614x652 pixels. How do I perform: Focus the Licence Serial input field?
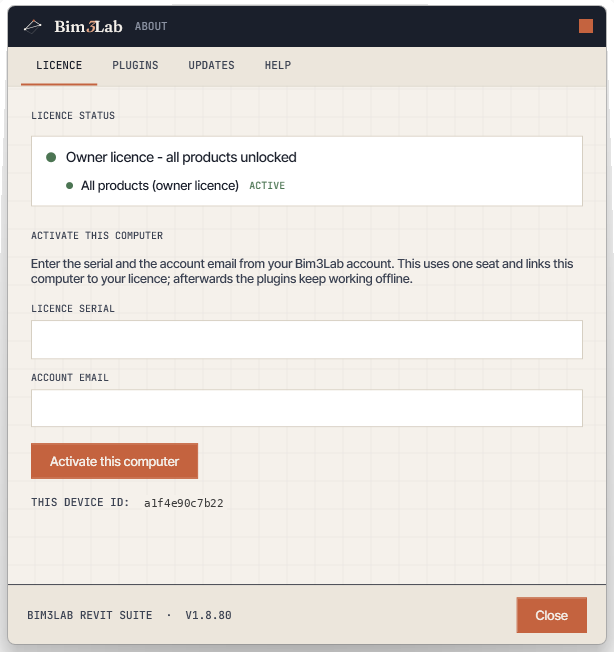pos(307,339)
